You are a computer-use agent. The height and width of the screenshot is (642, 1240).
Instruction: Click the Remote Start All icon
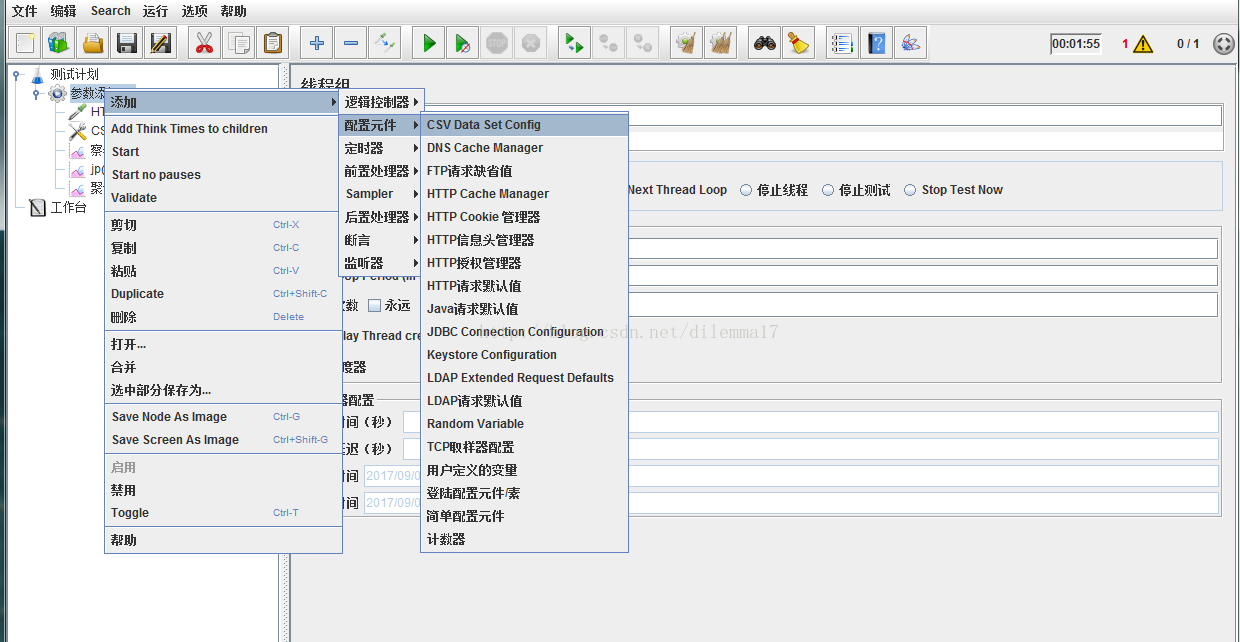click(x=574, y=43)
